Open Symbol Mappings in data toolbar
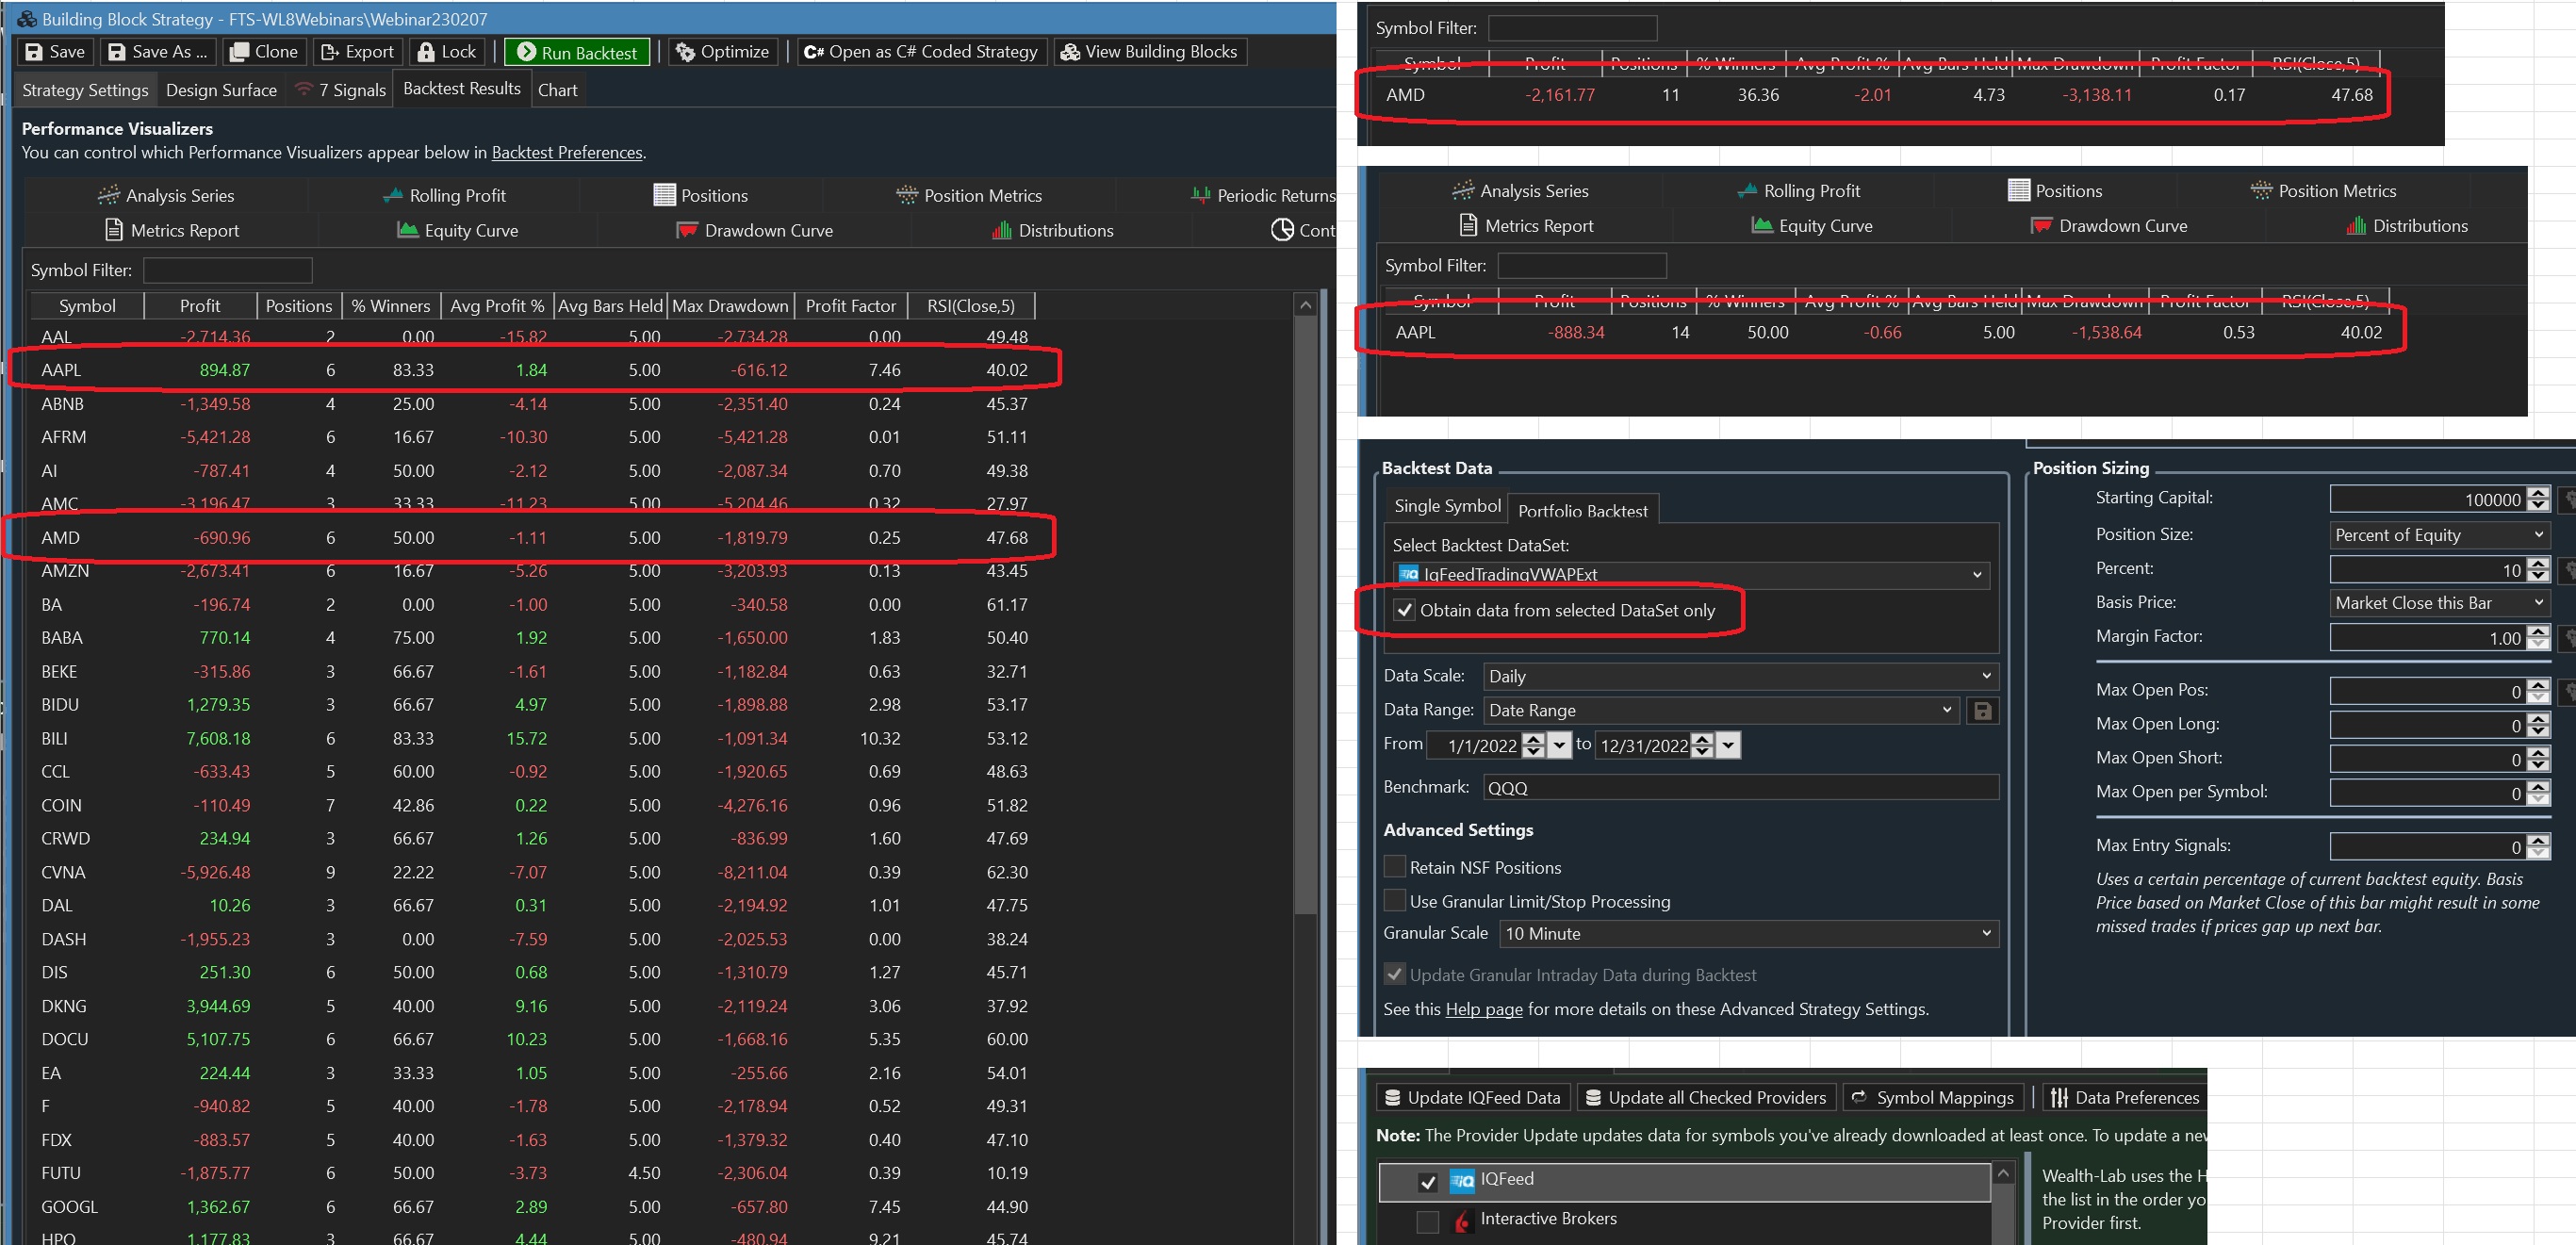 (1932, 1097)
